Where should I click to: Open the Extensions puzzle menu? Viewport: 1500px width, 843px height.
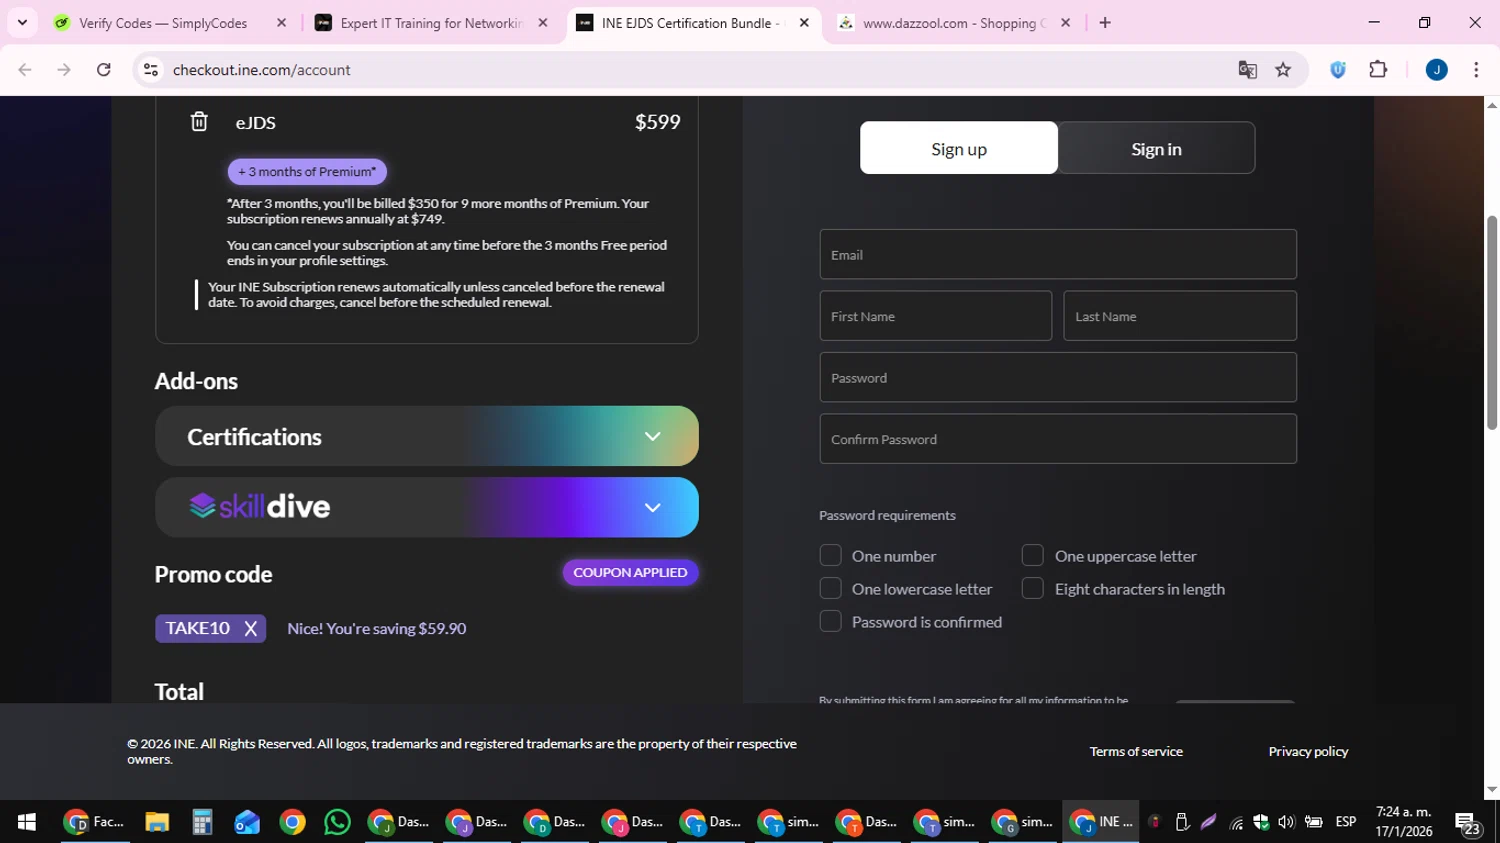pos(1378,70)
